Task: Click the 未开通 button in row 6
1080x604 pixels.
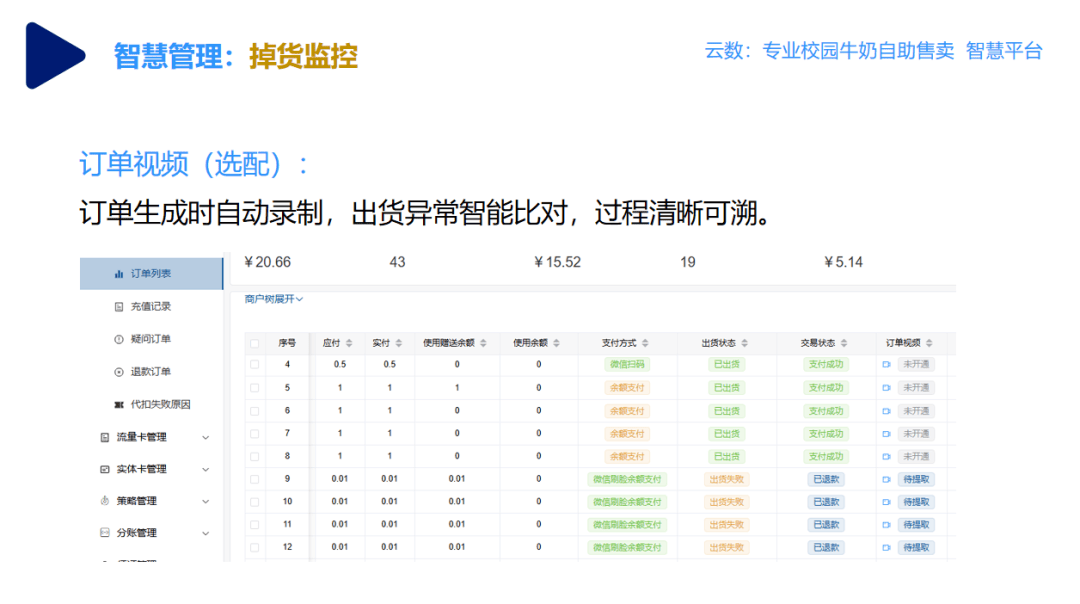Action: (x=915, y=411)
